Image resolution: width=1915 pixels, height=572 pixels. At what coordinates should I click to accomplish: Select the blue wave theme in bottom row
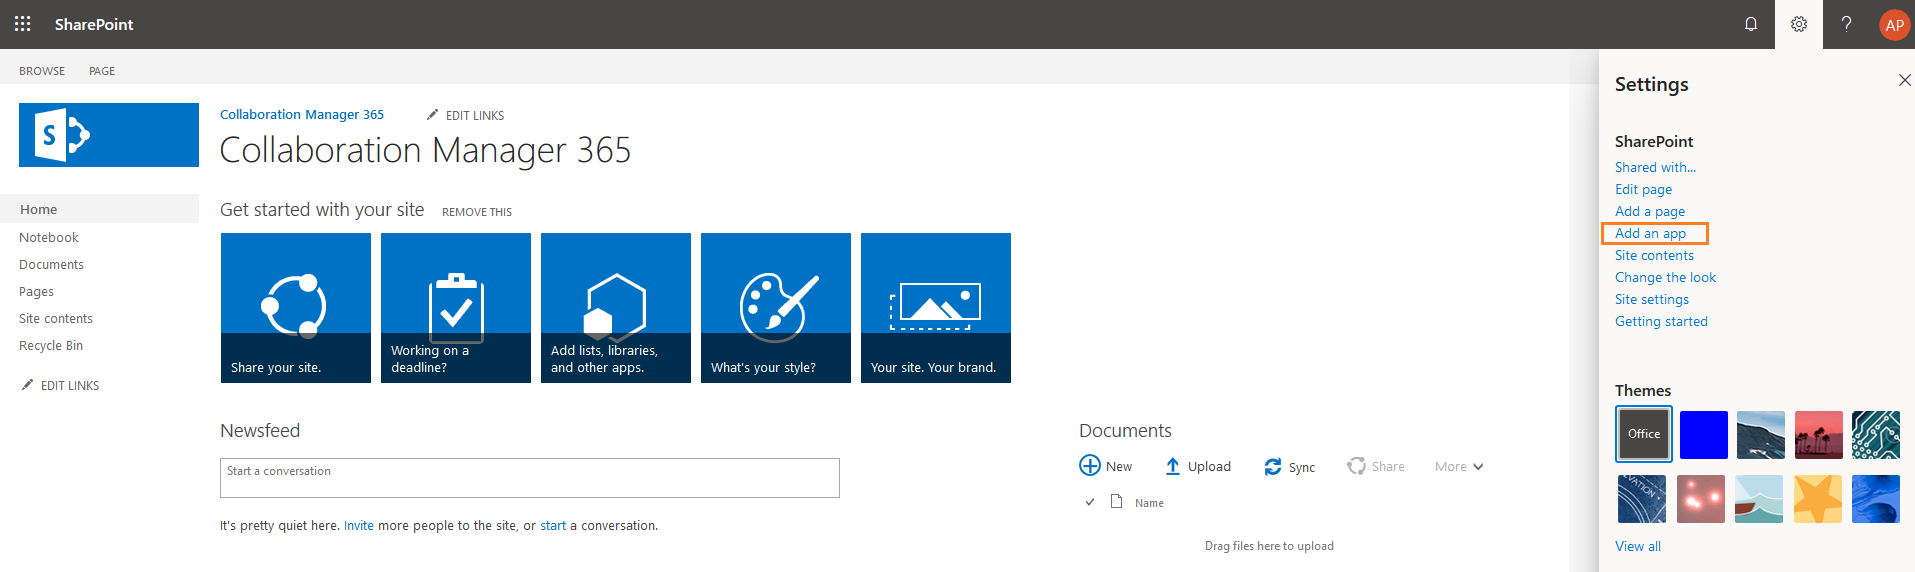[x=1876, y=499]
